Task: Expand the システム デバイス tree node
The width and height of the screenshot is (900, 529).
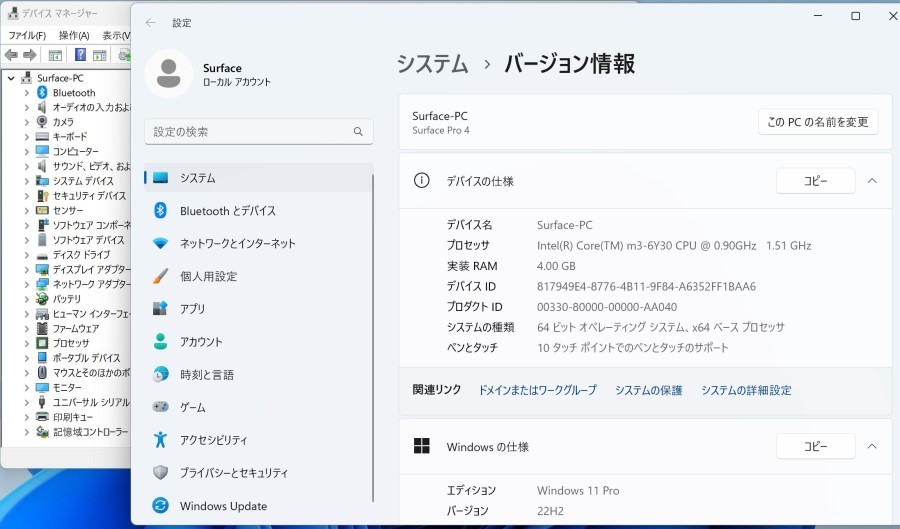Action: 26,181
